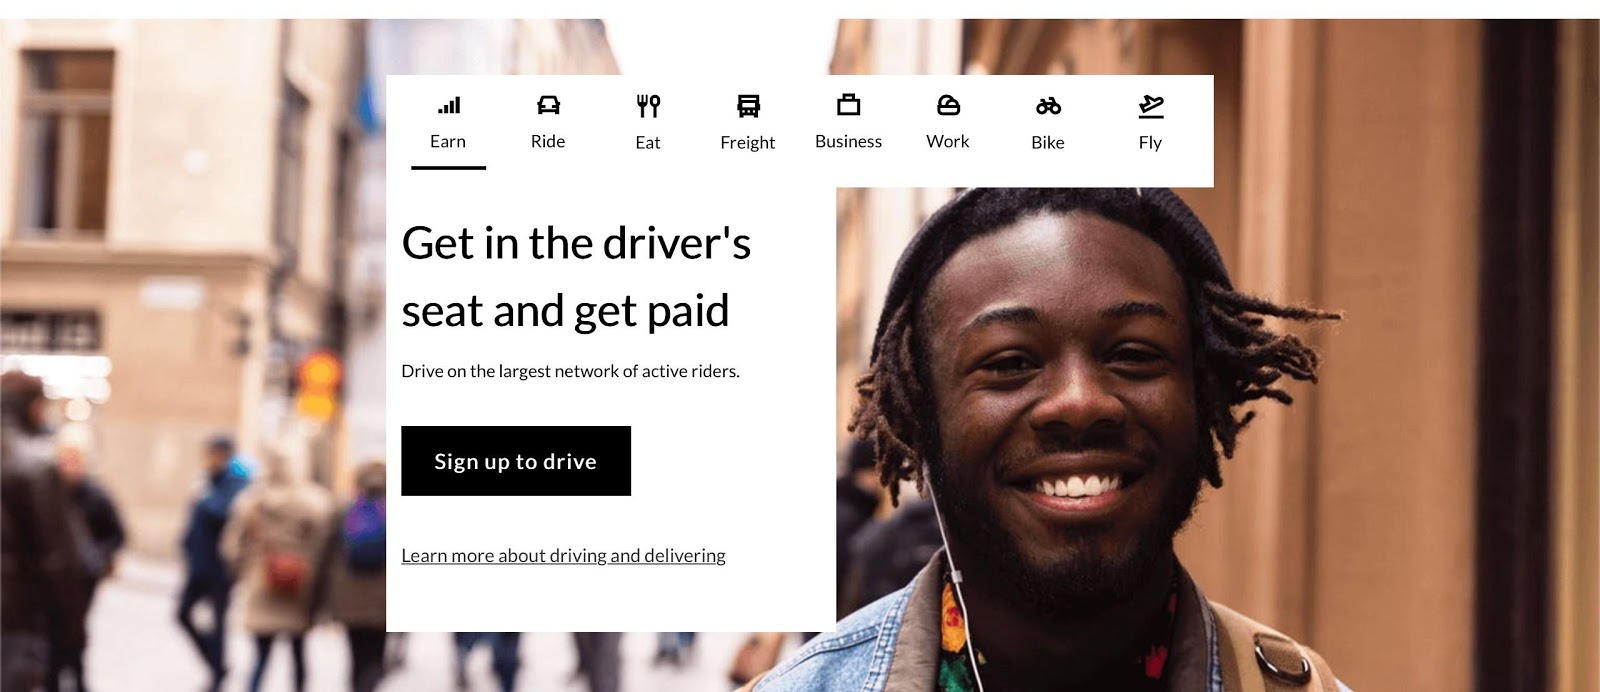1600x692 pixels.
Task: Select the Earn tab label
Action: (x=448, y=141)
